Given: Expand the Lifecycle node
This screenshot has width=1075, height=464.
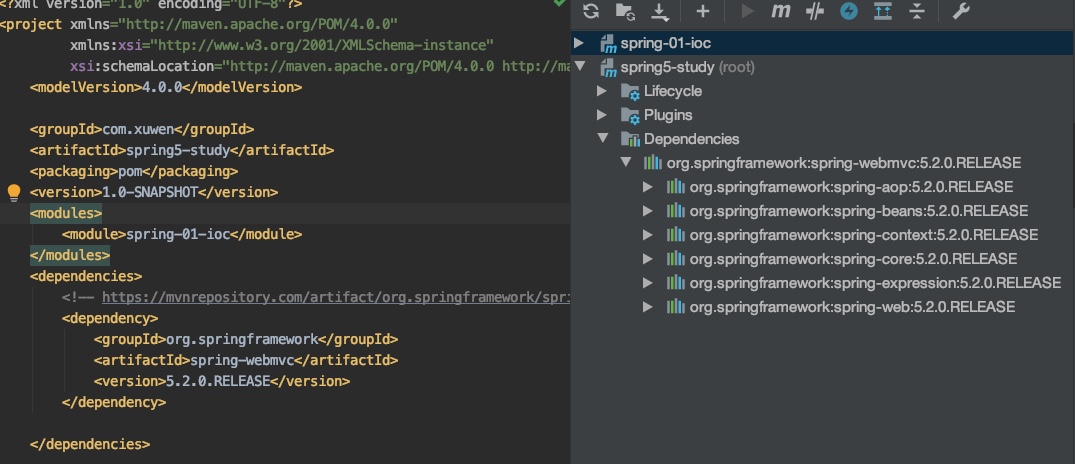Looking at the screenshot, I should point(602,91).
